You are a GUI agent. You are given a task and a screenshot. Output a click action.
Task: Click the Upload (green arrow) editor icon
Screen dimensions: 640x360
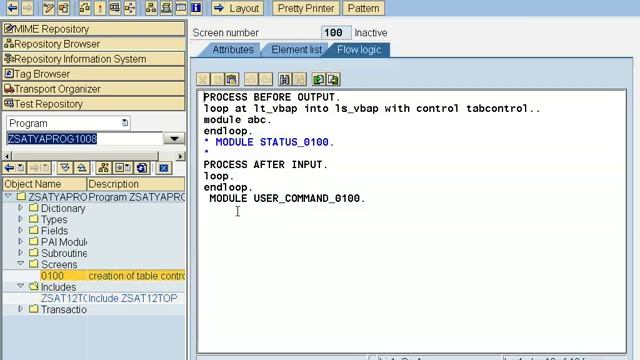[x=318, y=79]
